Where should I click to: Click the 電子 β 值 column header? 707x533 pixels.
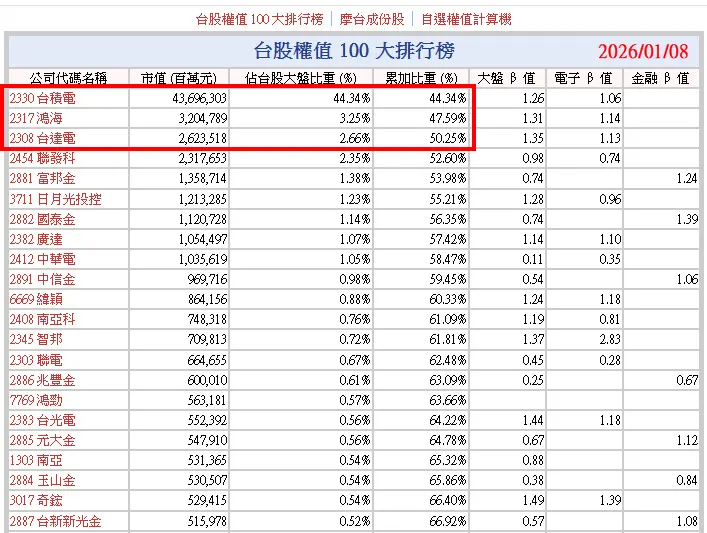583,78
